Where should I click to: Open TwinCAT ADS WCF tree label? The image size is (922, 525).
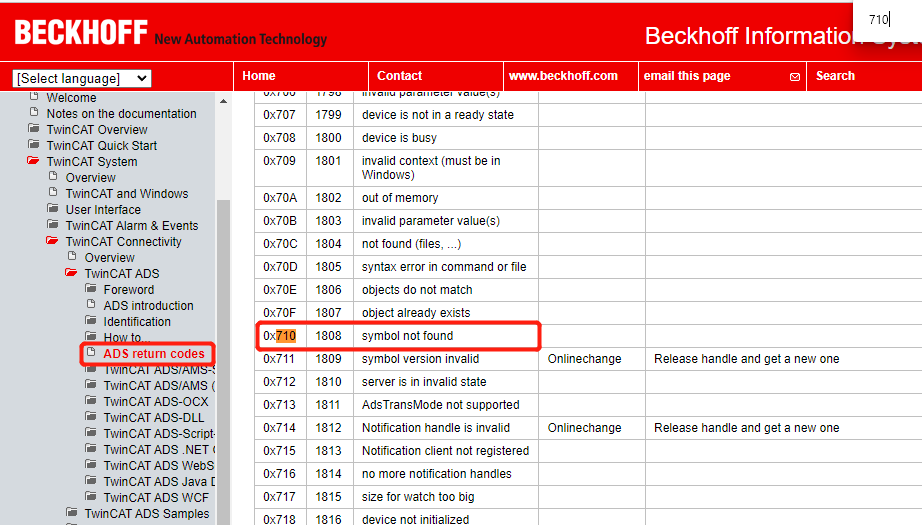coord(156,497)
